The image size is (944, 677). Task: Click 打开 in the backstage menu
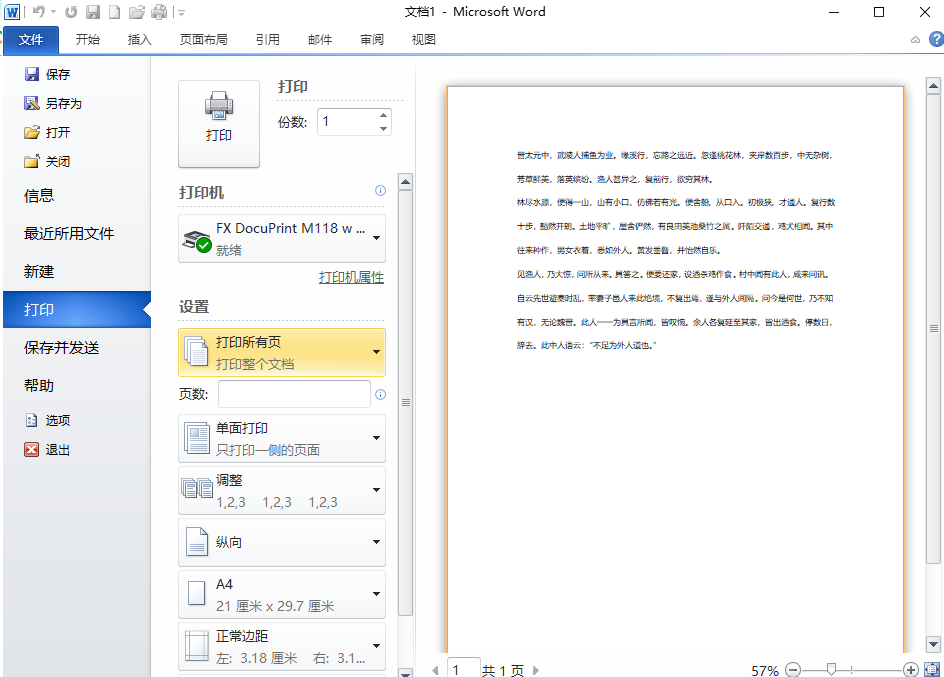tap(48, 132)
